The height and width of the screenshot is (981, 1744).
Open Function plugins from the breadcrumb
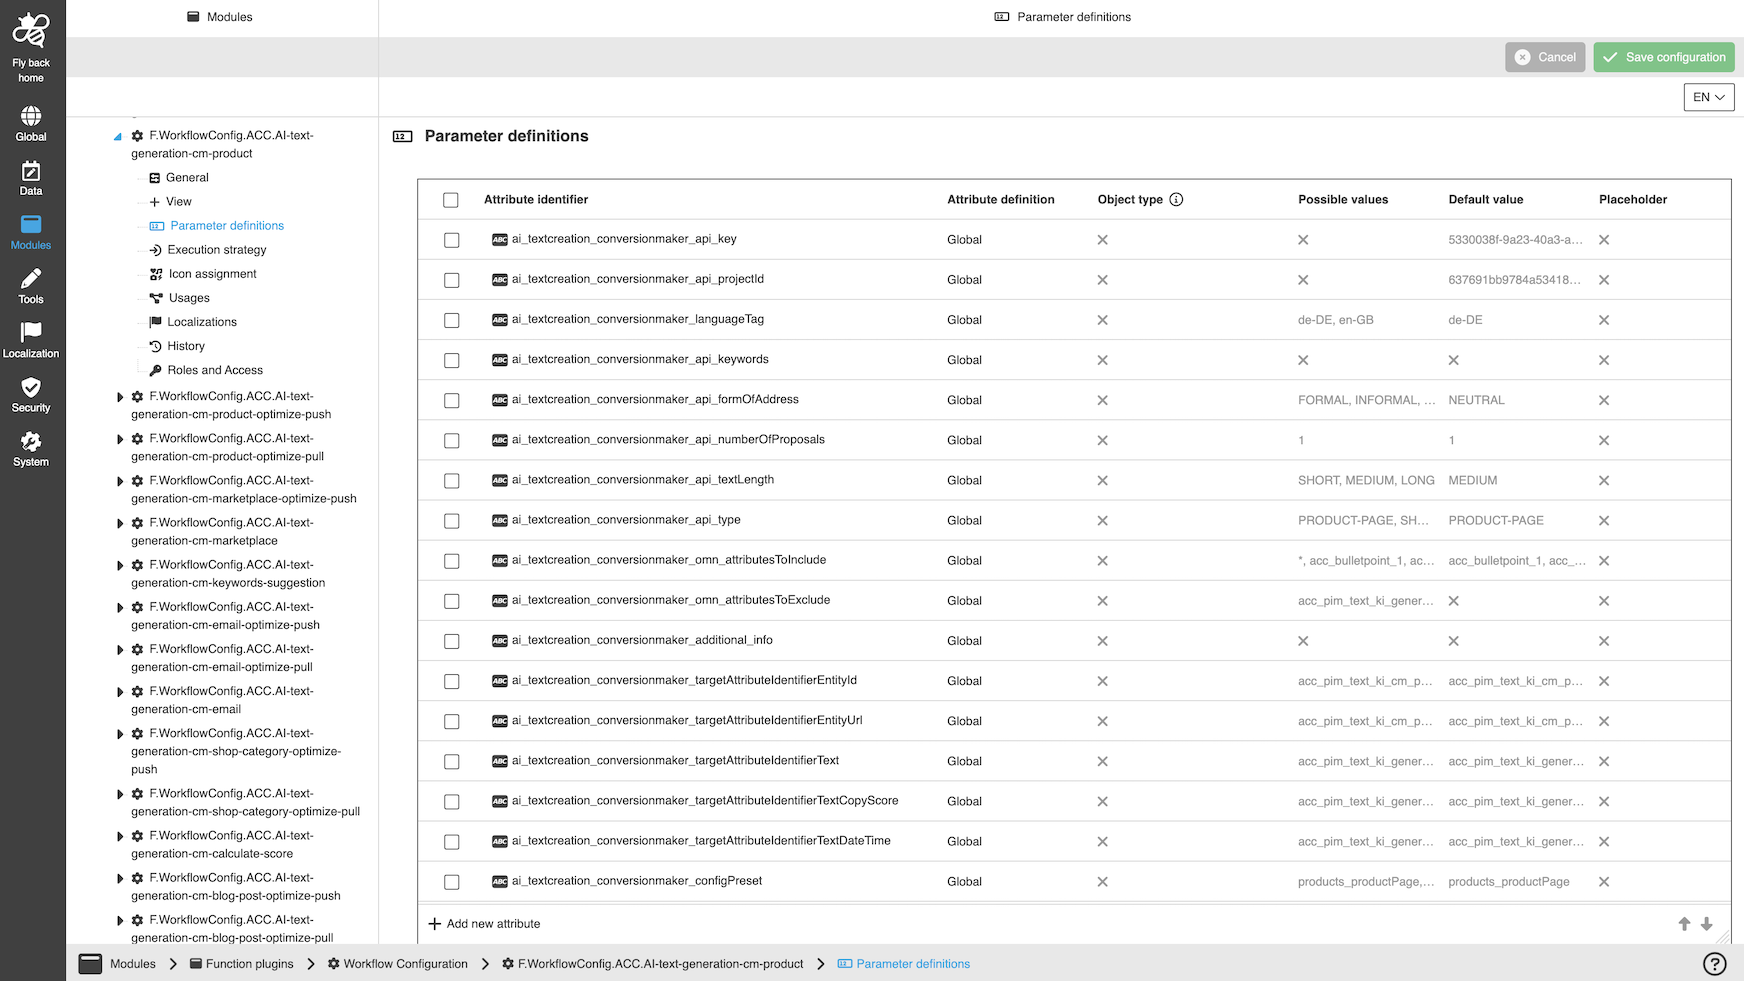point(248,963)
